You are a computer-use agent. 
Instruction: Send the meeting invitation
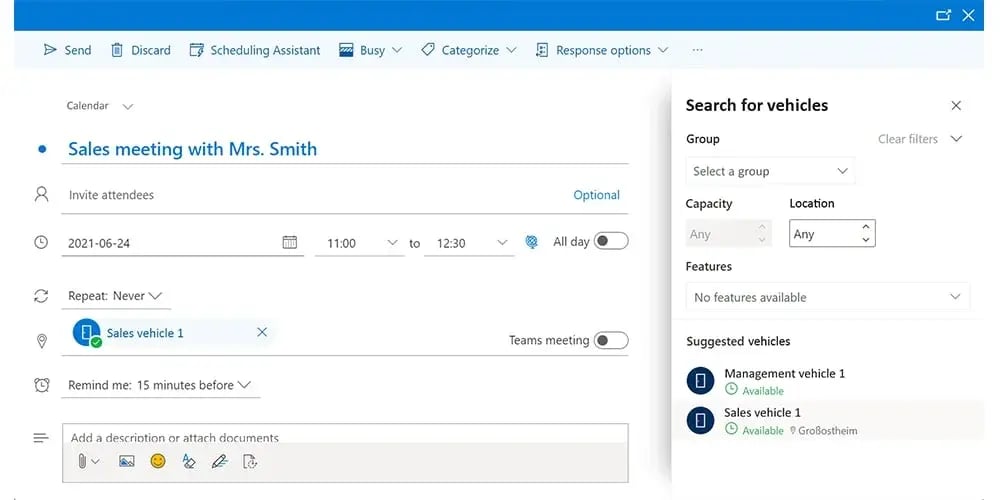coord(67,50)
